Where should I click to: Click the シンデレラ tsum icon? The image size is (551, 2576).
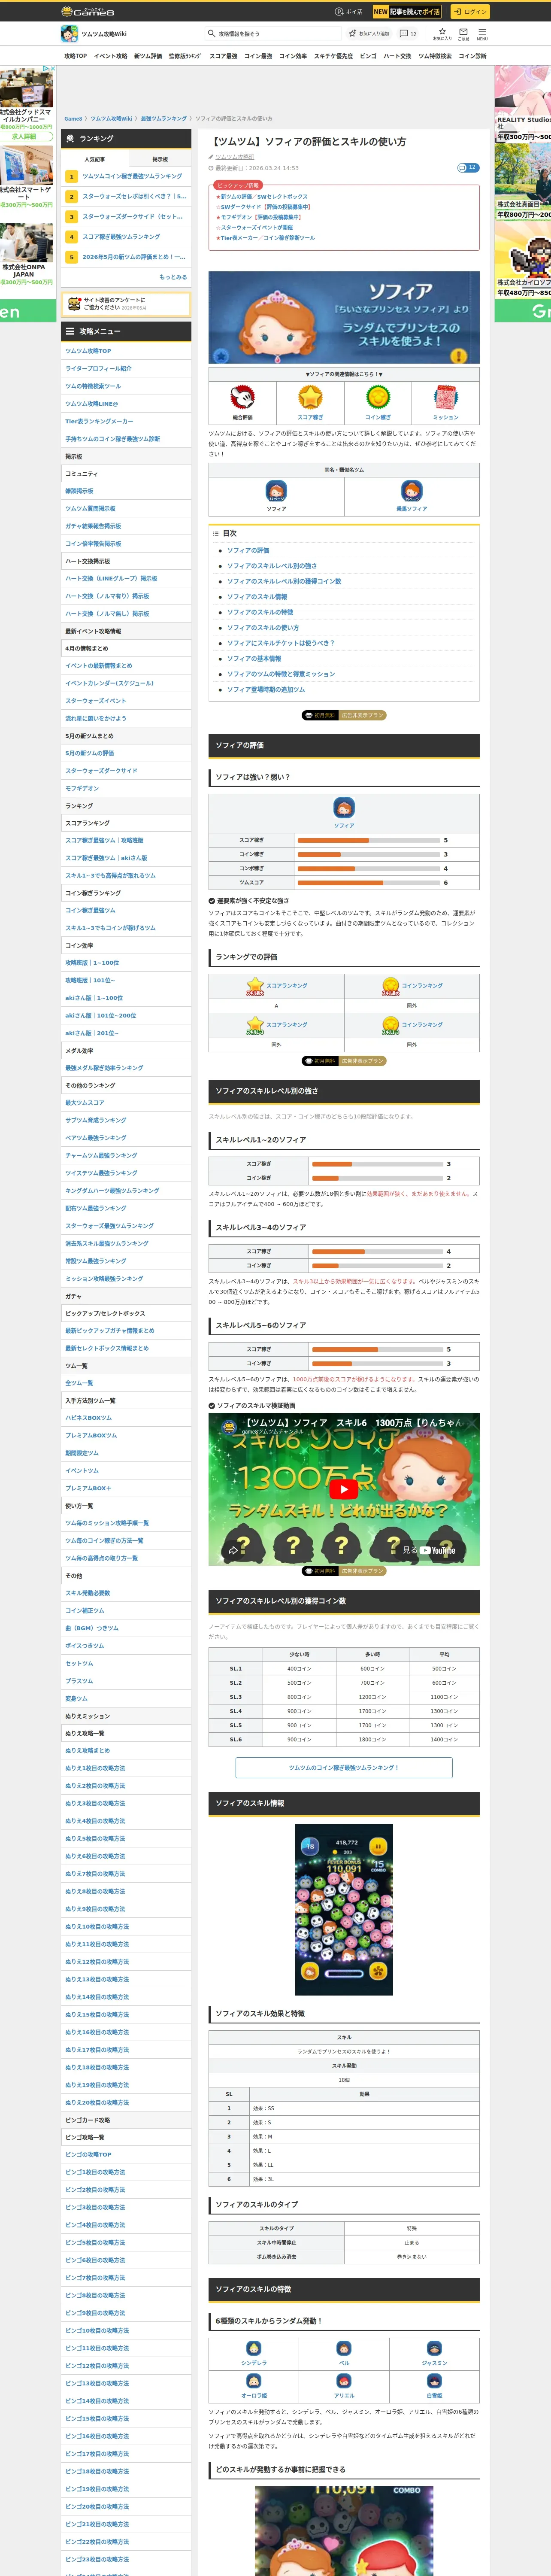point(254,2349)
